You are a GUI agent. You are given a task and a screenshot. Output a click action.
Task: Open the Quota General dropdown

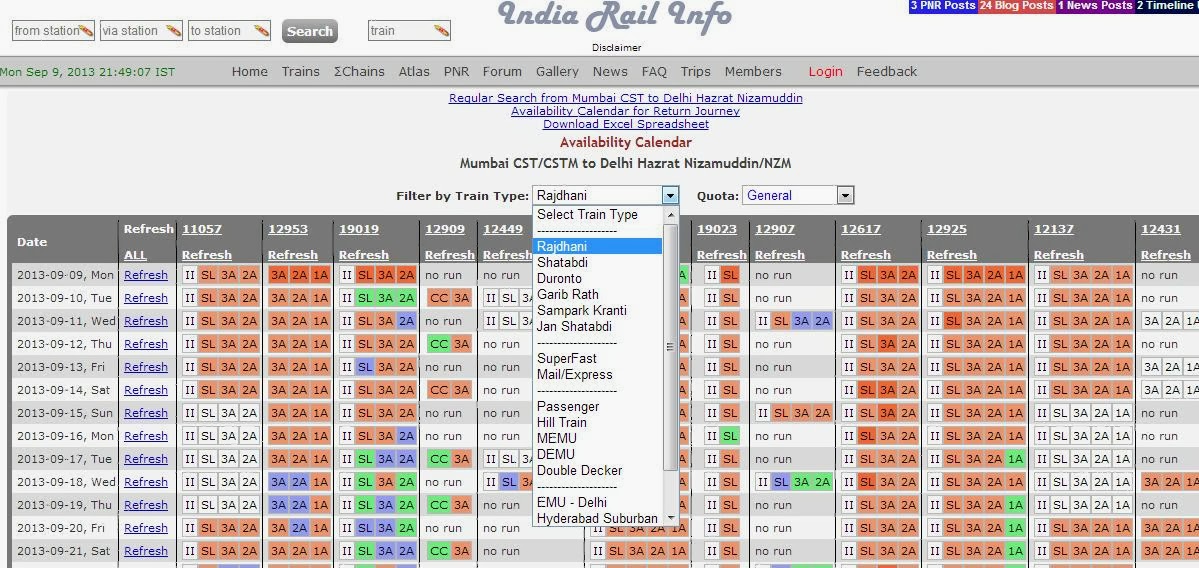point(798,196)
